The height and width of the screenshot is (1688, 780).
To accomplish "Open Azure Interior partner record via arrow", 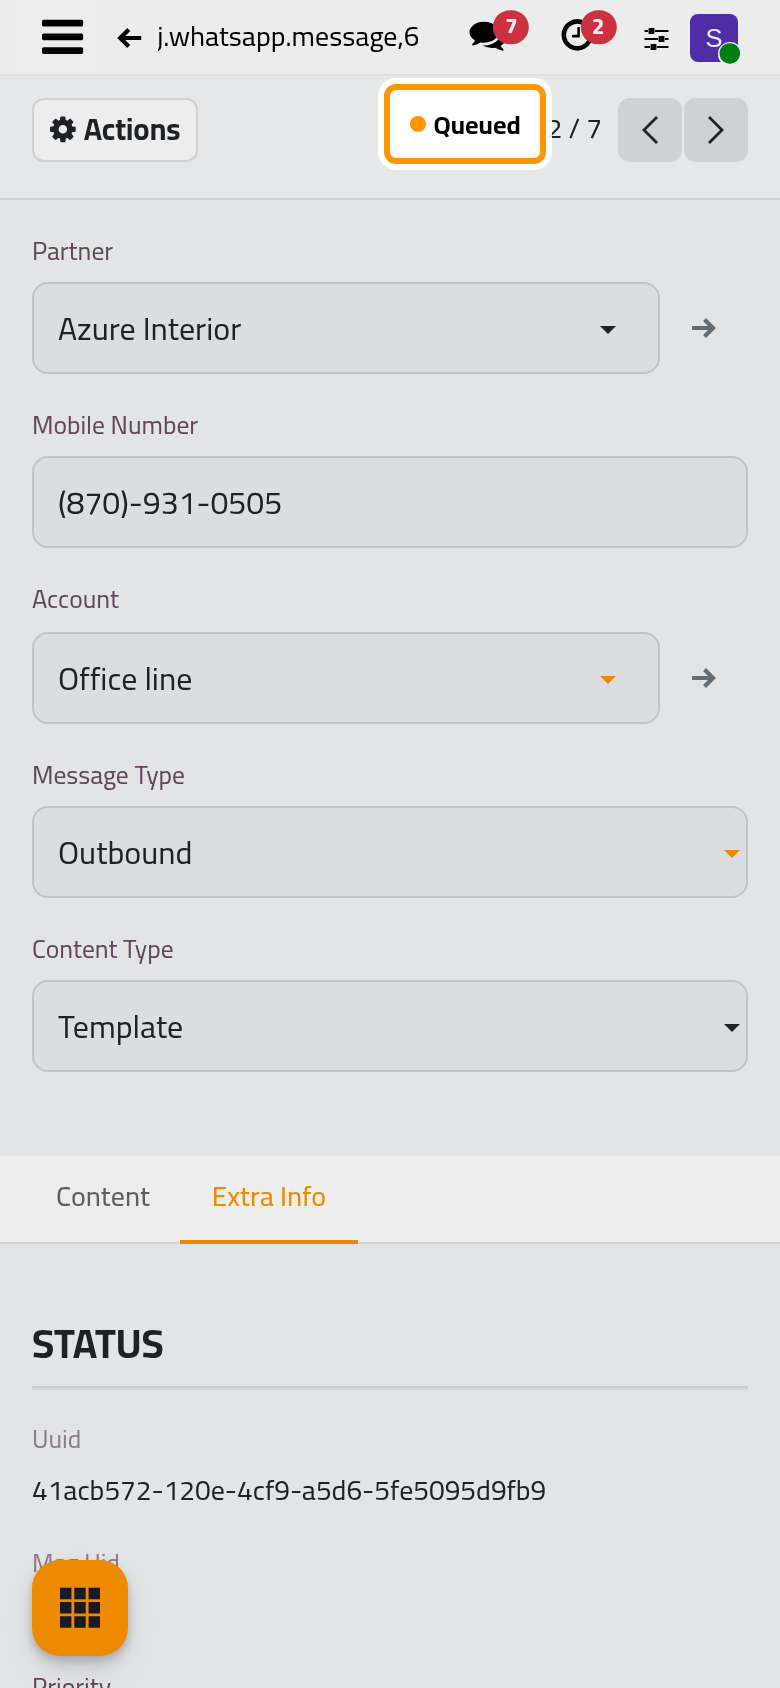I will (704, 328).
